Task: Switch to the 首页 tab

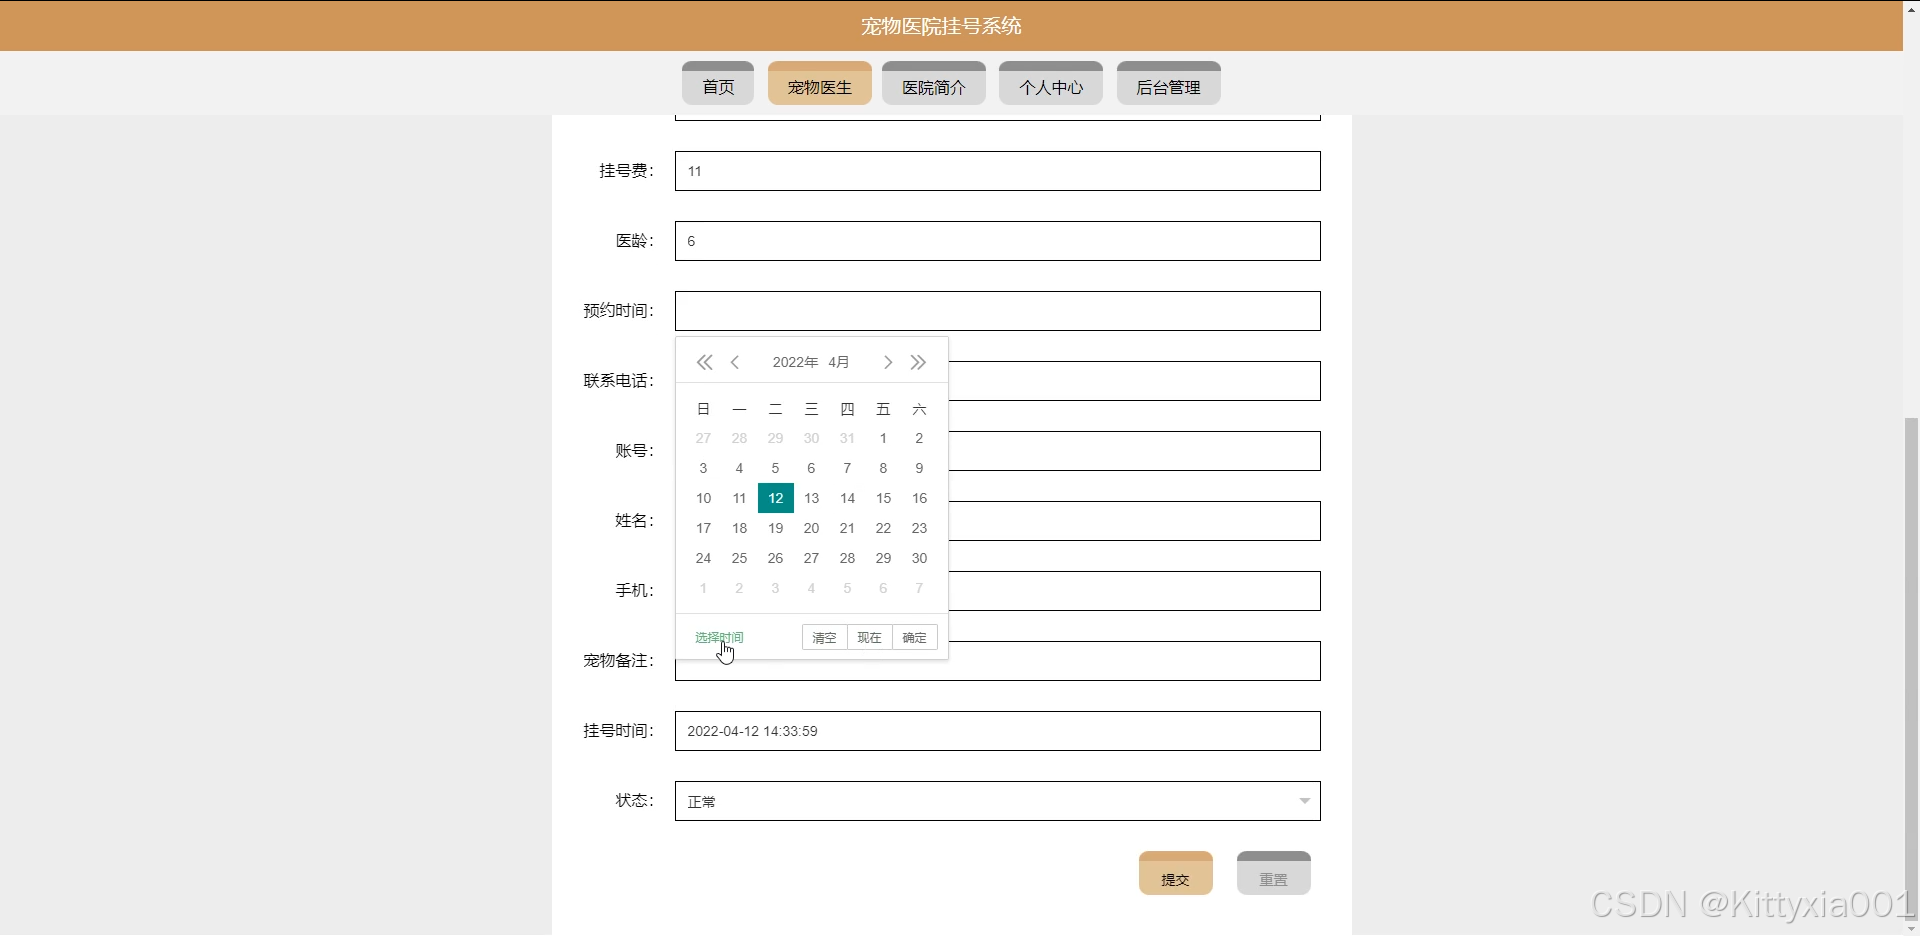Action: pos(718,86)
